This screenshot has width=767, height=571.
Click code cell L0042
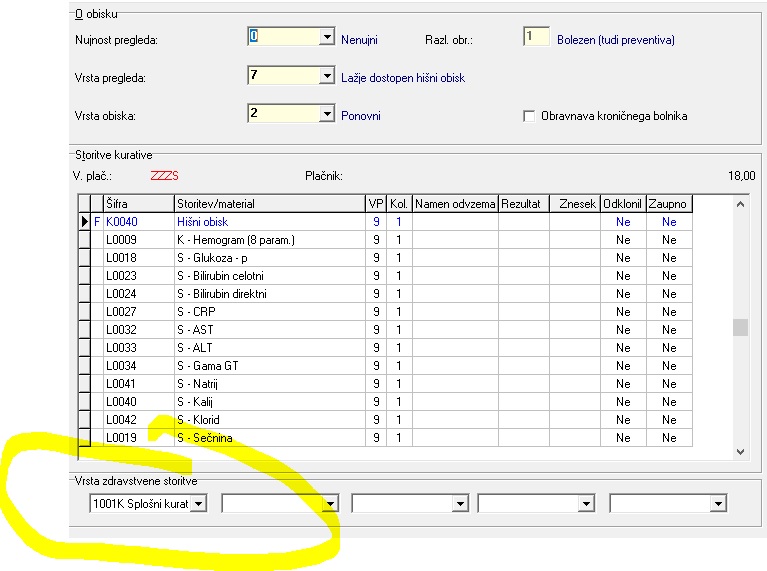[139, 420]
